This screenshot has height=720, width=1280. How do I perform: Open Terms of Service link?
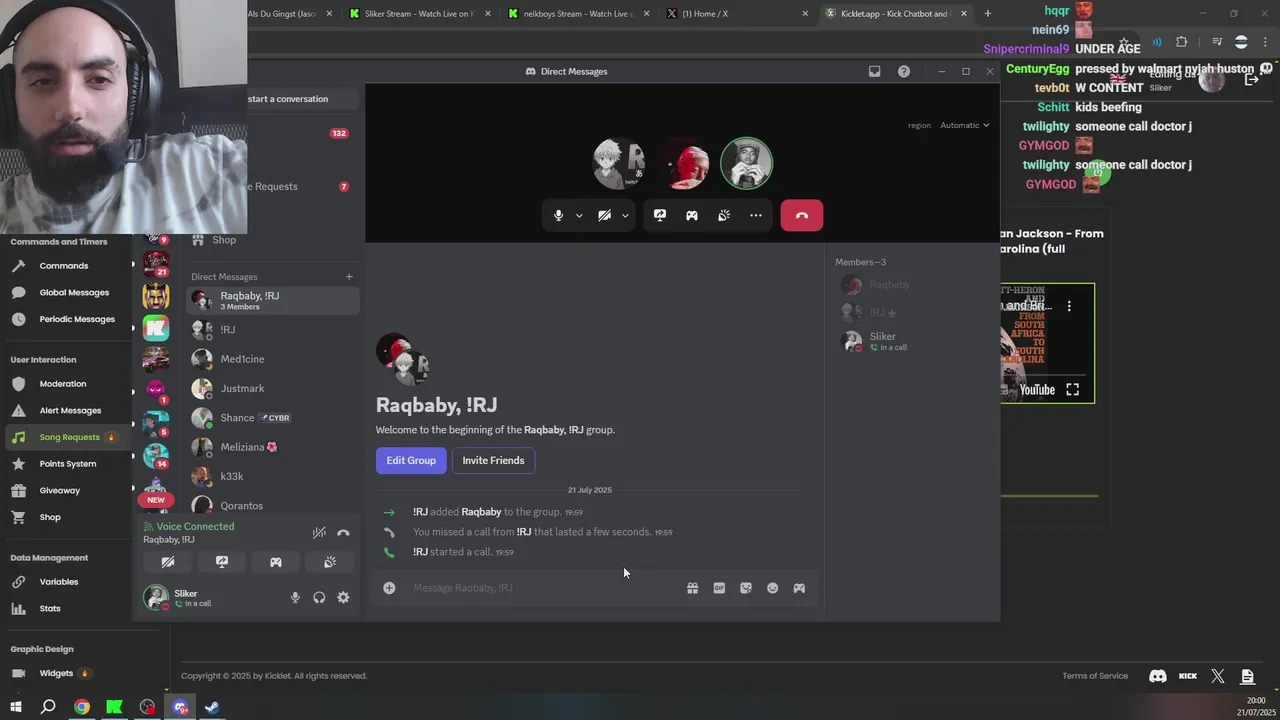pyautogui.click(x=1095, y=676)
